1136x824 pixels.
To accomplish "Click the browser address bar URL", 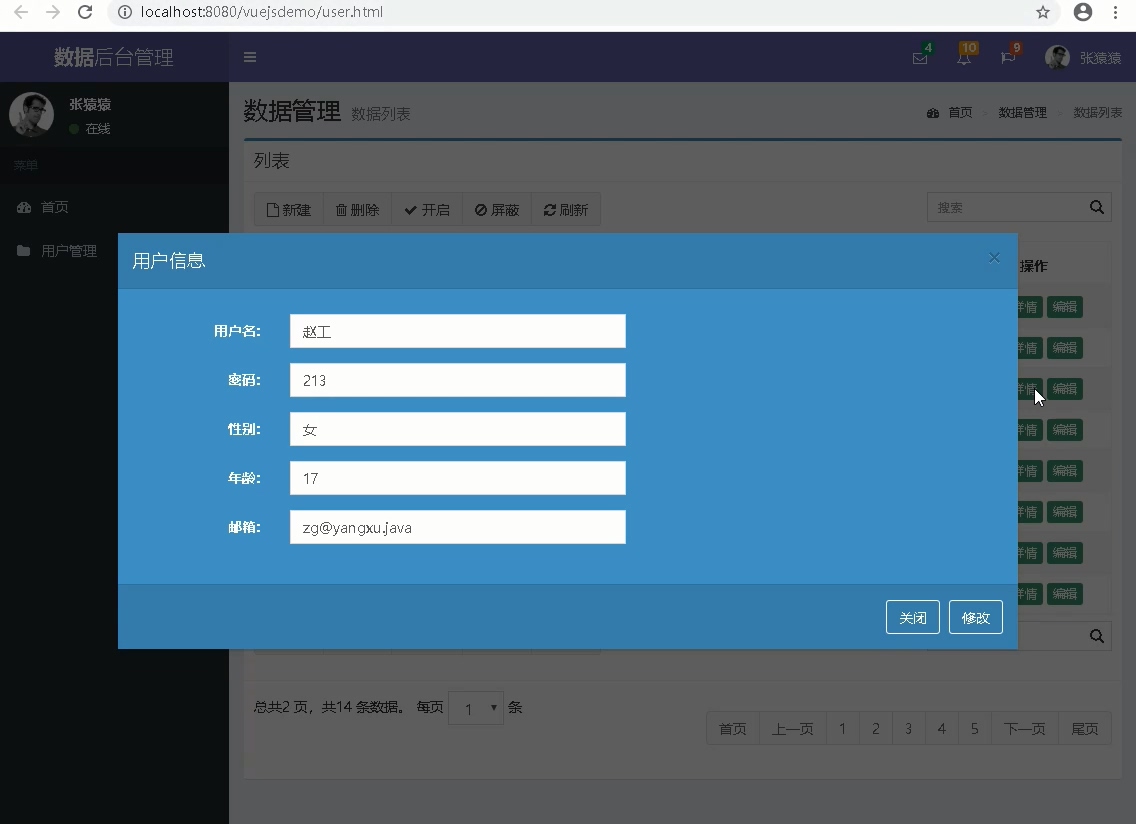I will coord(262,12).
